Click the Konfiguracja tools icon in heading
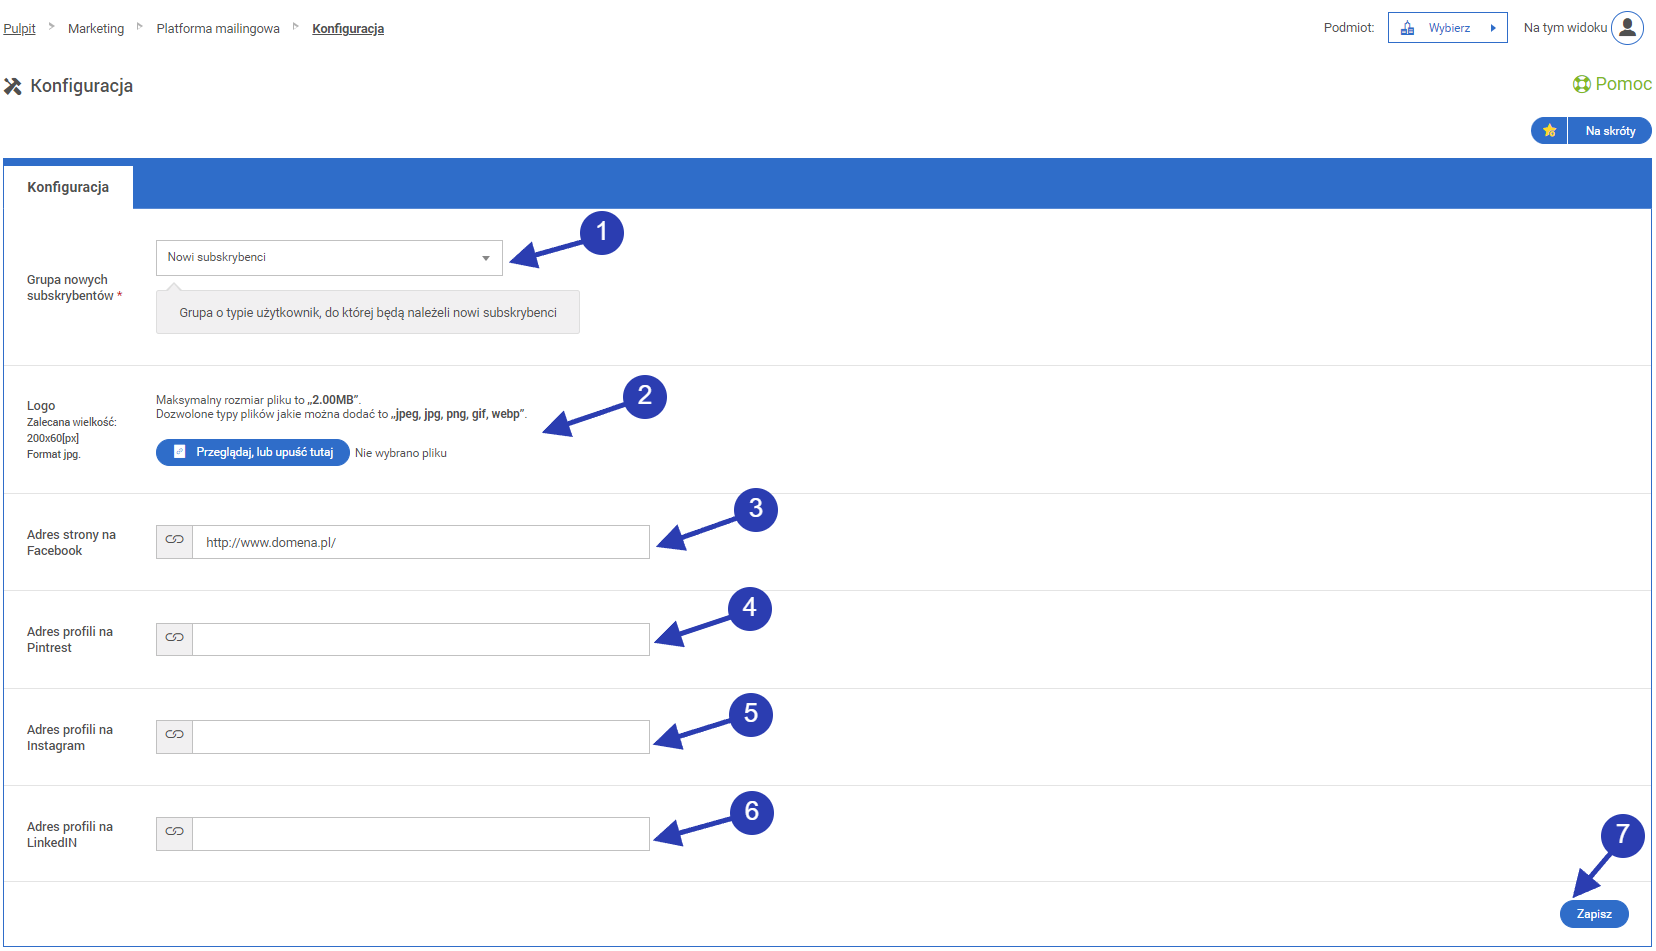 coord(13,87)
